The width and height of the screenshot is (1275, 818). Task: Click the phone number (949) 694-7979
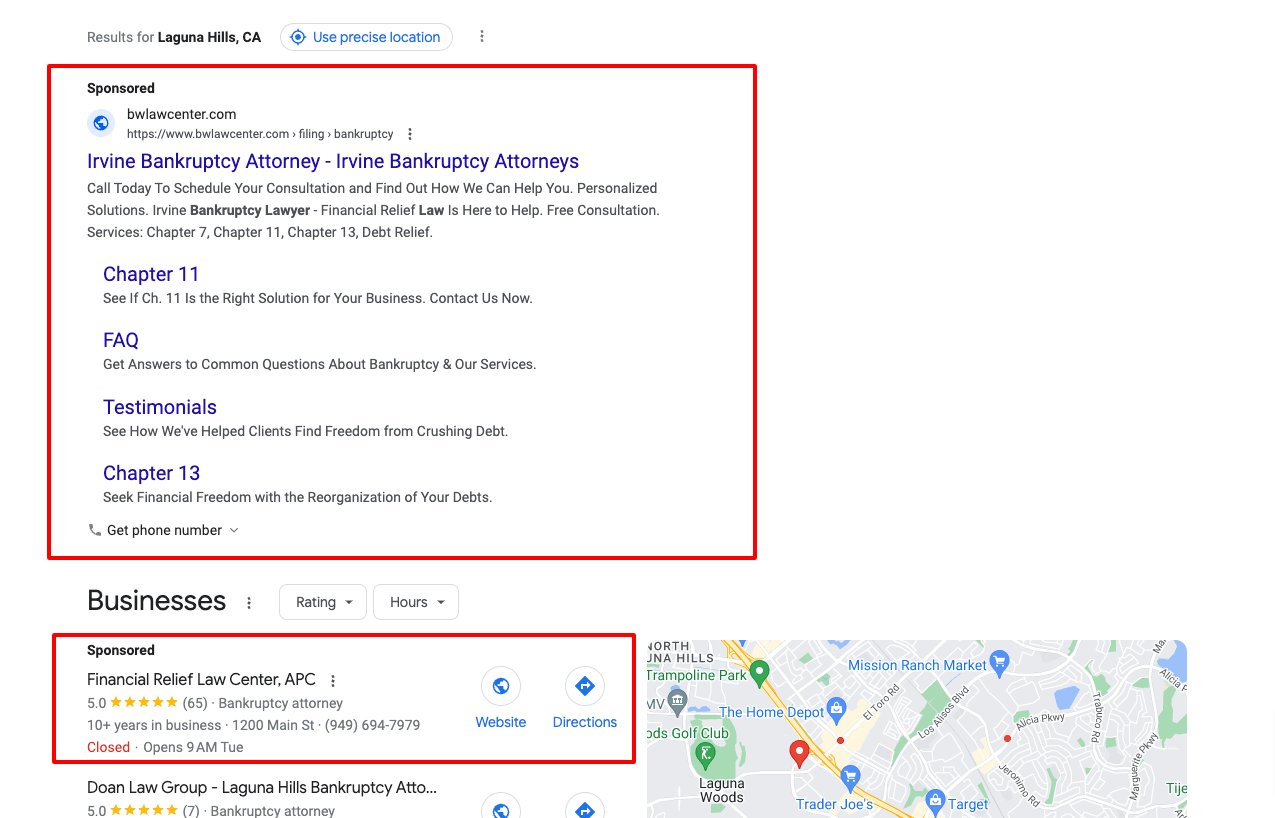coord(373,725)
